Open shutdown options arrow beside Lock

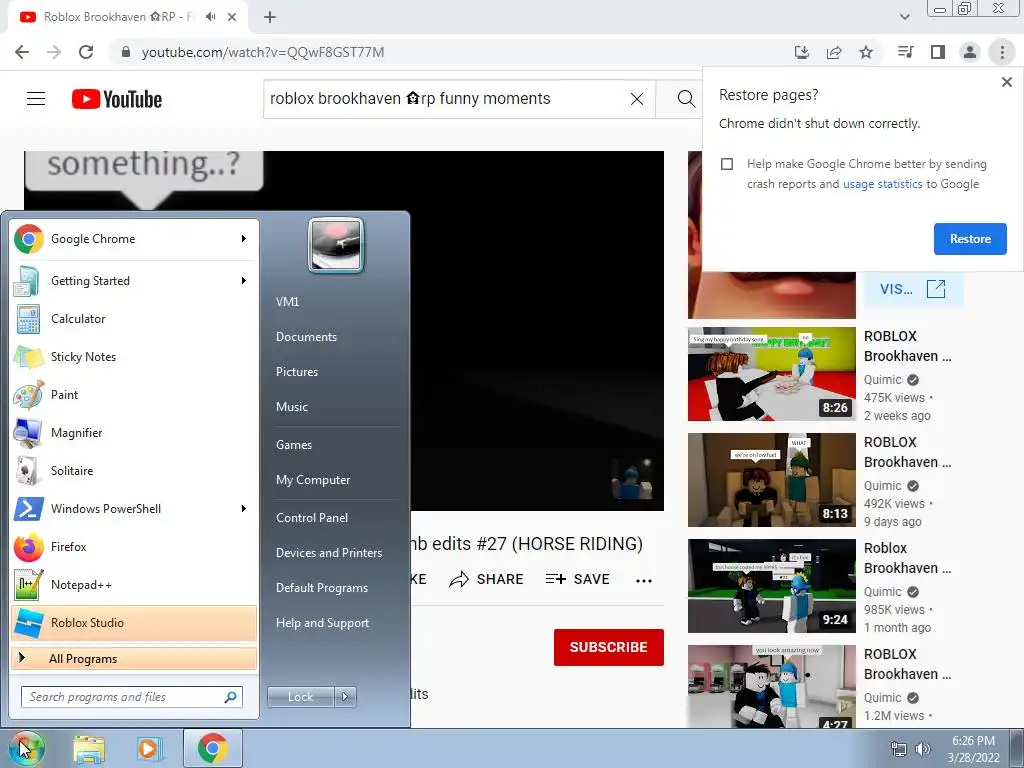pos(345,697)
